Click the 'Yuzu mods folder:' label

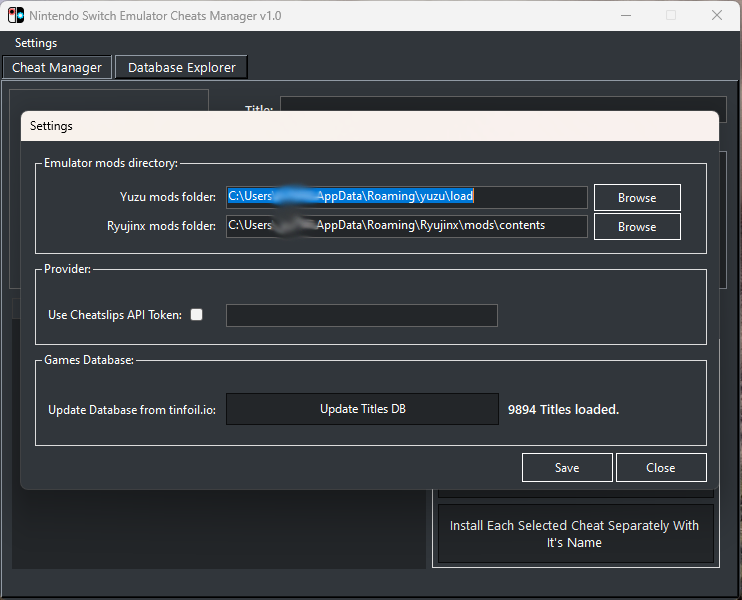(x=168, y=197)
